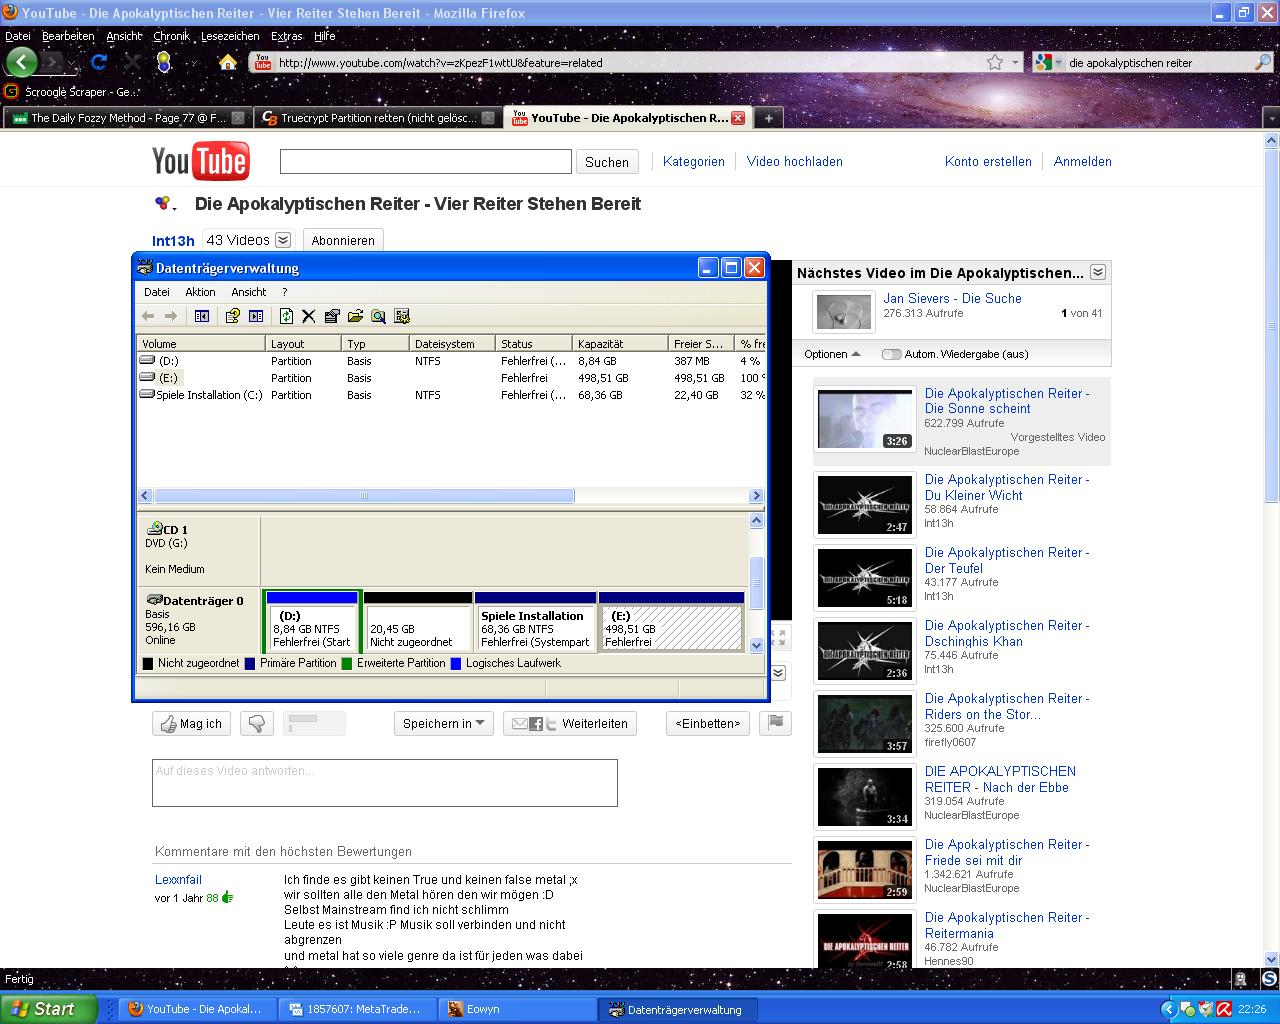Expand the arrow below the video player
This screenshot has height=1024, width=1280.
click(778, 673)
